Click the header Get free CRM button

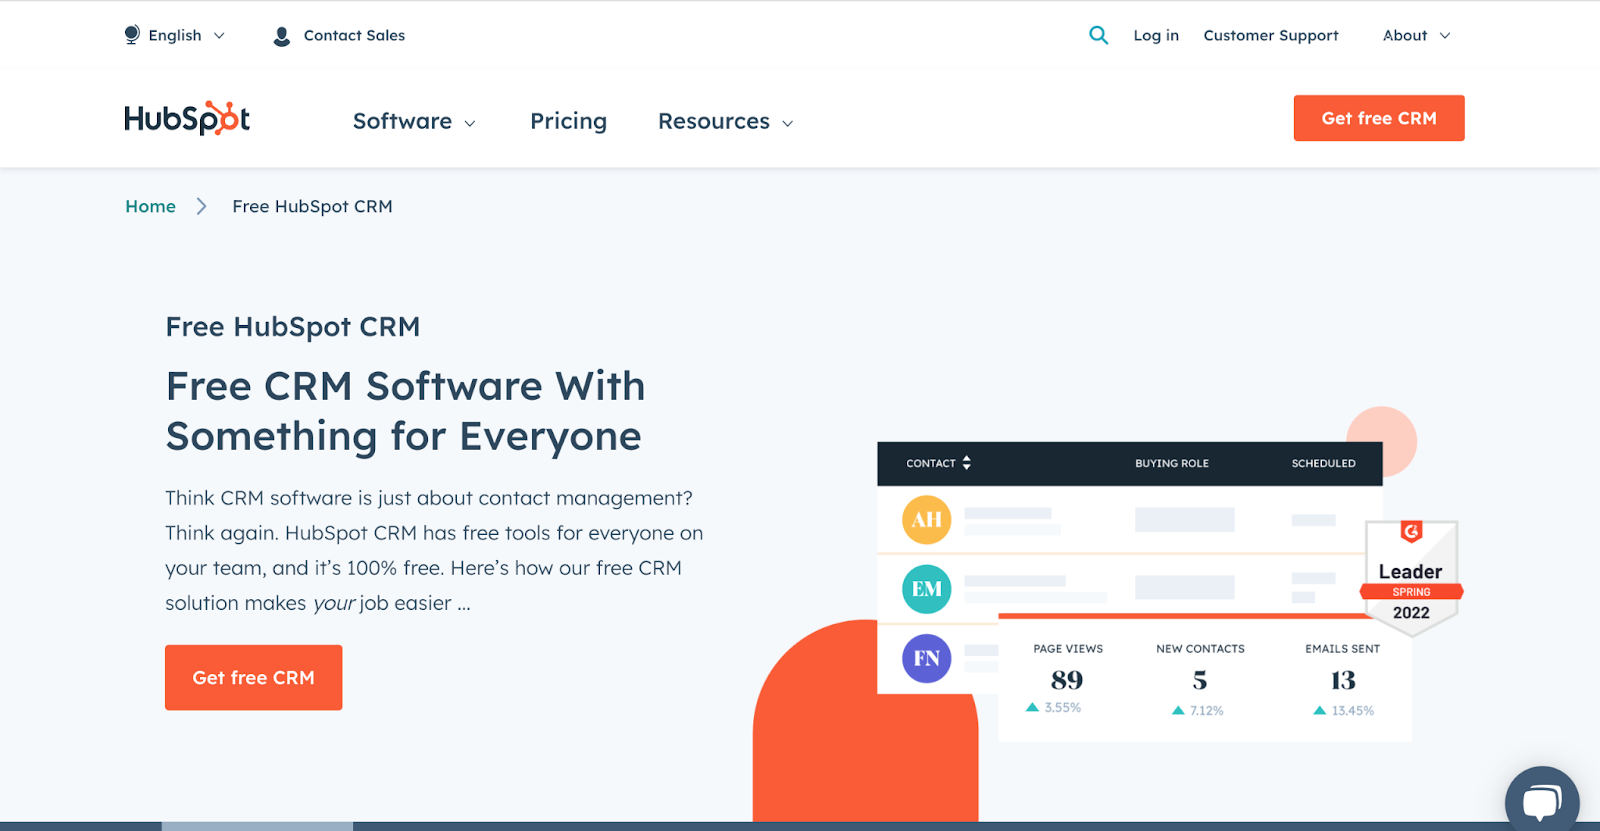(x=1378, y=118)
